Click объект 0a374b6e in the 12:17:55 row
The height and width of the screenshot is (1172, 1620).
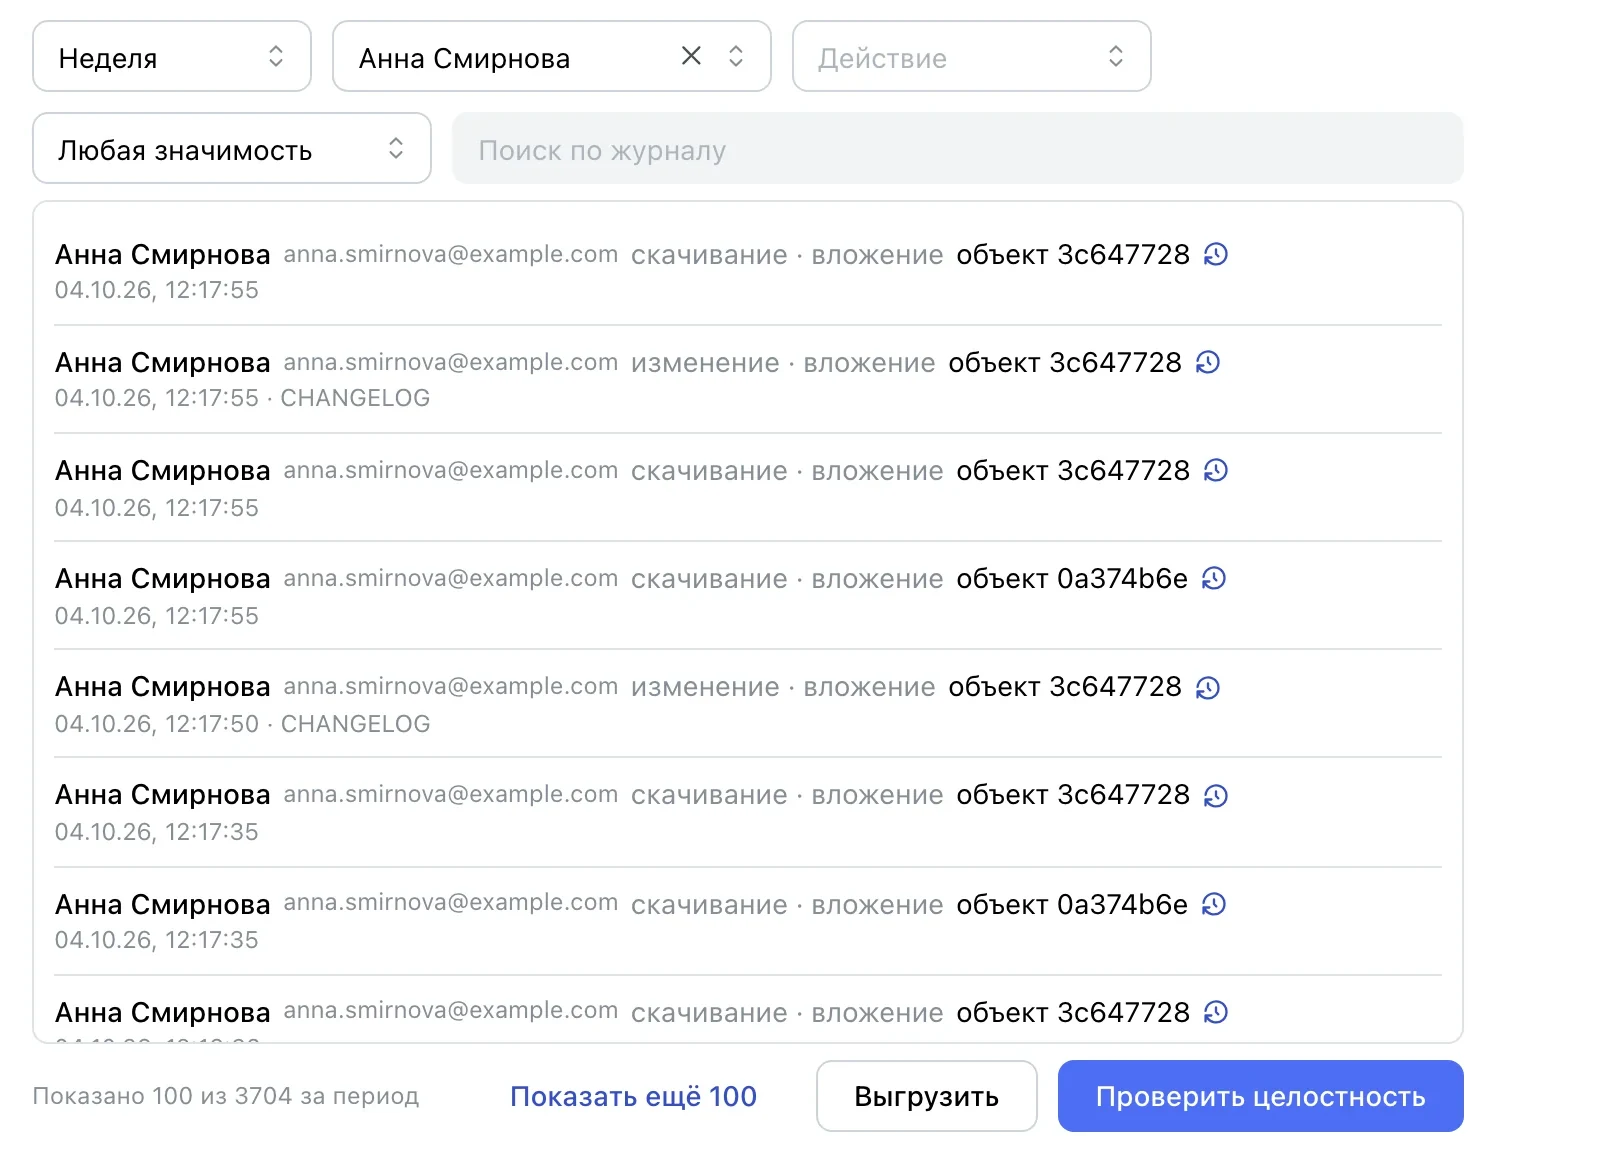point(1072,579)
